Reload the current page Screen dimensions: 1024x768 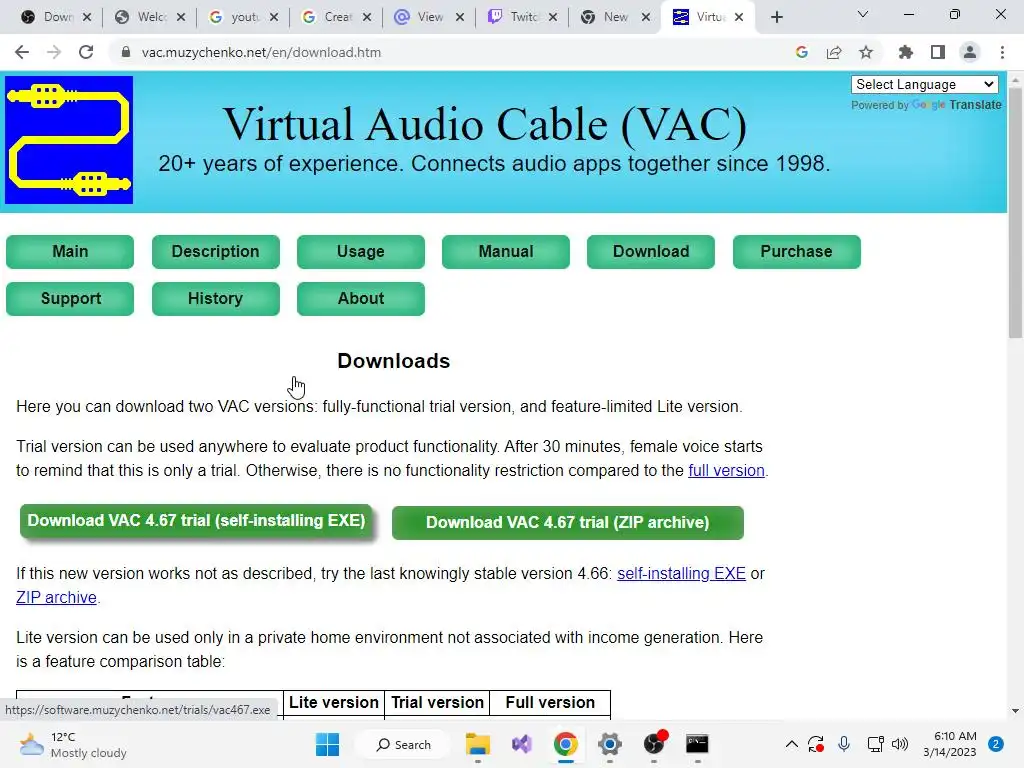(x=86, y=52)
